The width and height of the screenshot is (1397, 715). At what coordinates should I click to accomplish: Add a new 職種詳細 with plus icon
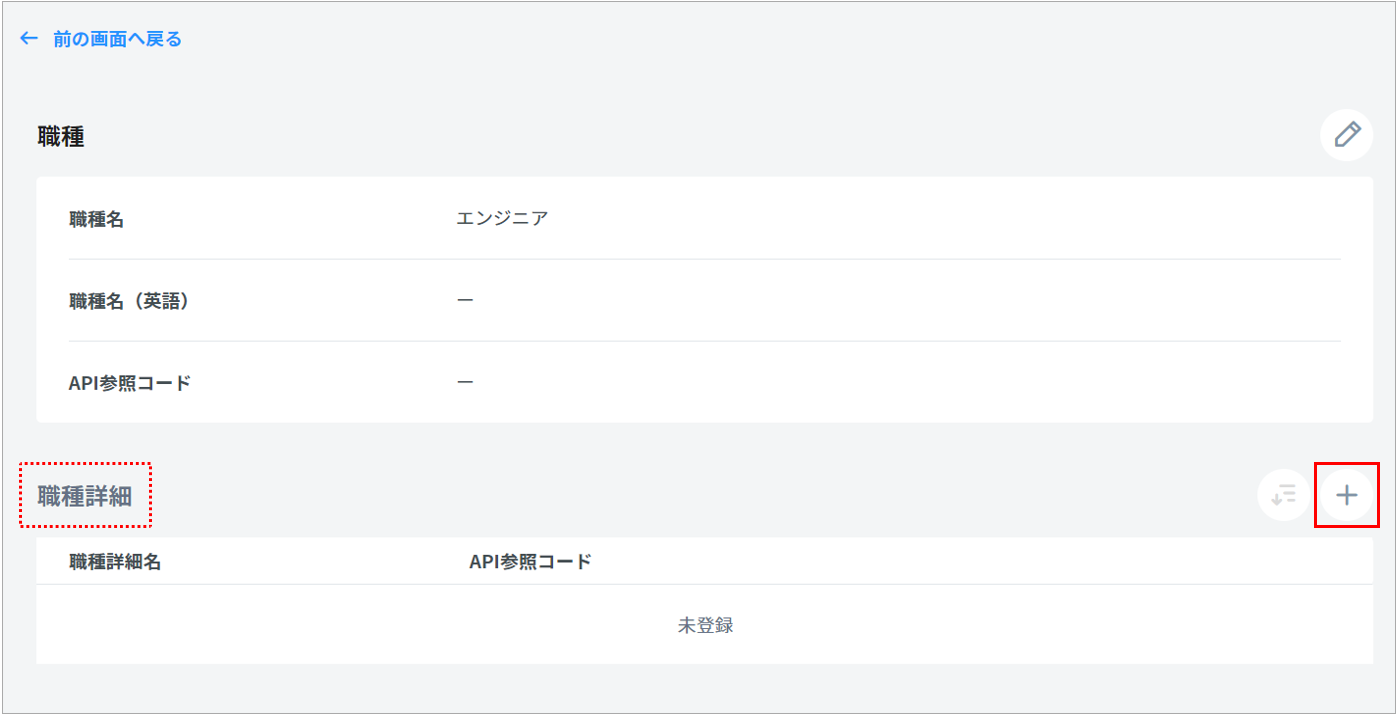(x=1347, y=495)
